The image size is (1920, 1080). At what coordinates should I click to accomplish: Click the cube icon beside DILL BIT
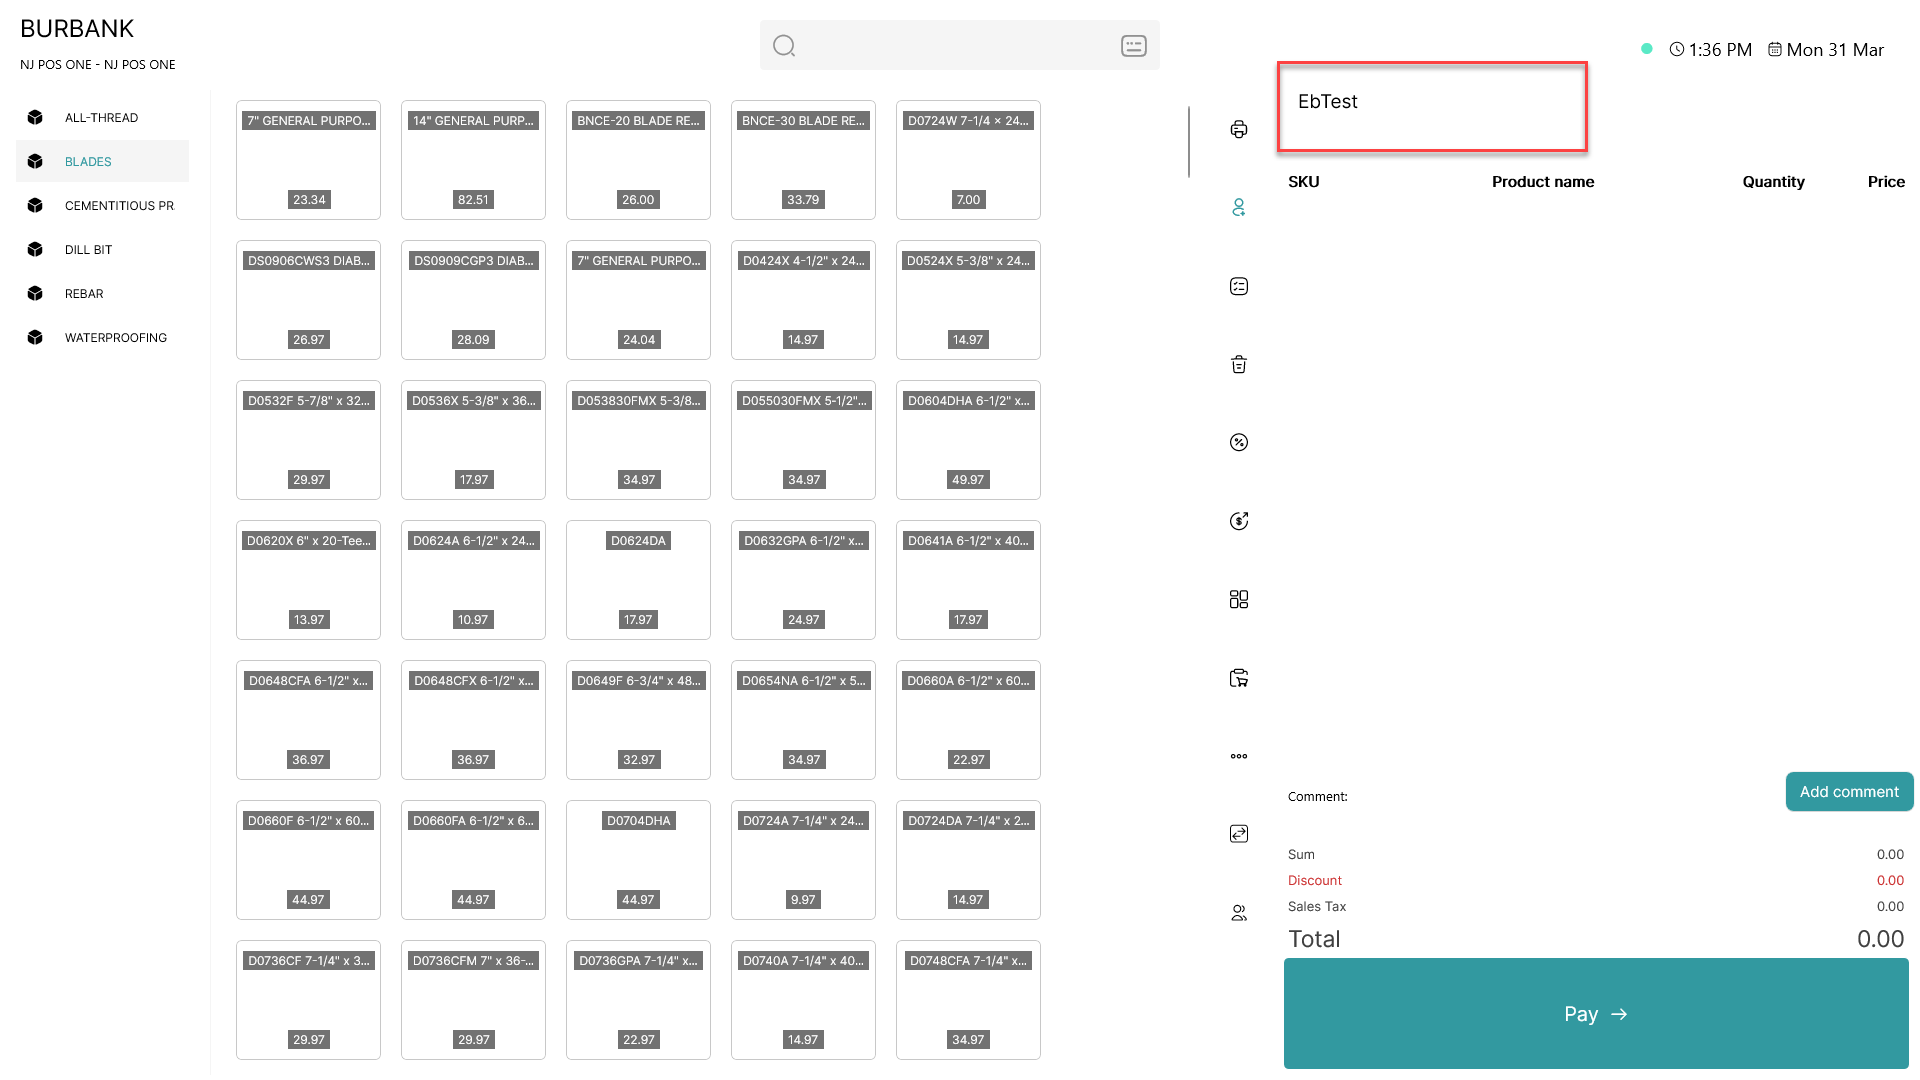click(x=35, y=249)
